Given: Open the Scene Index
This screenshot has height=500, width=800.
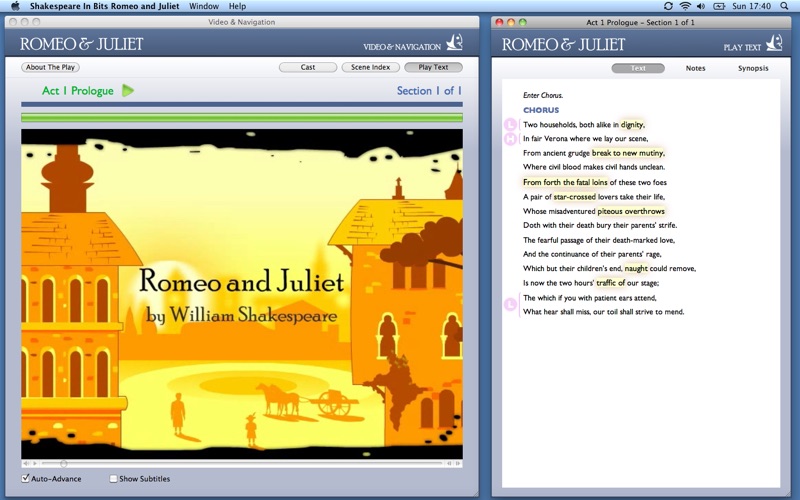Looking at the screenshot, I should tap(370, 67).
